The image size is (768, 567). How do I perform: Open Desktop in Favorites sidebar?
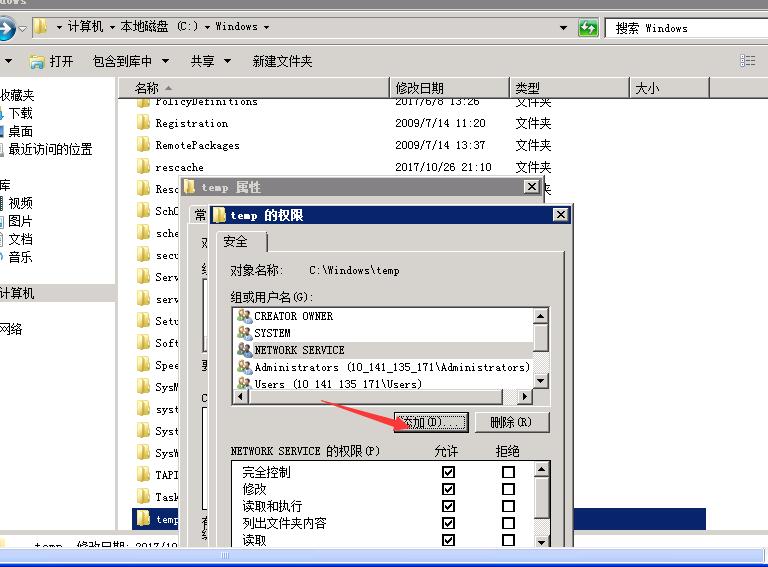coord(20,131)
